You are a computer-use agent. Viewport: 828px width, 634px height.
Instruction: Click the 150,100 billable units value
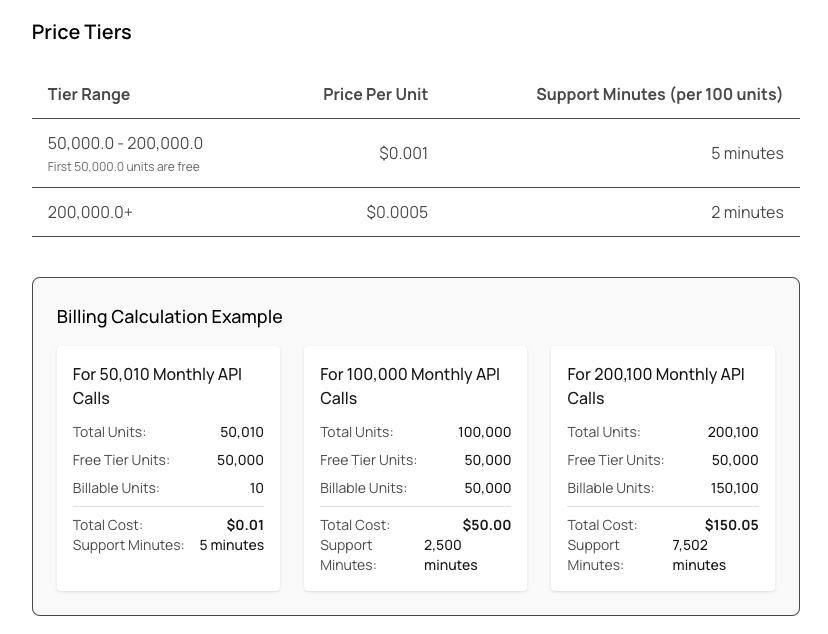(732, 488)
